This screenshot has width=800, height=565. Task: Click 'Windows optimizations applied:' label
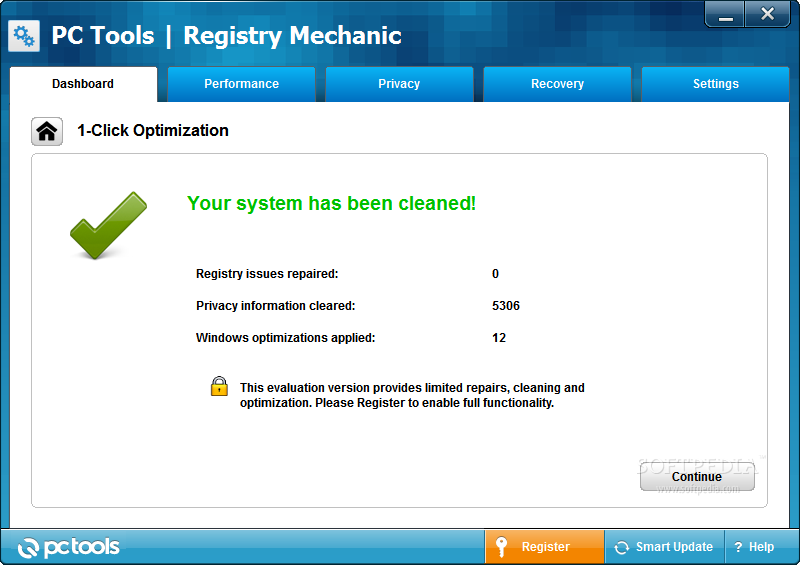pos(285,338)
